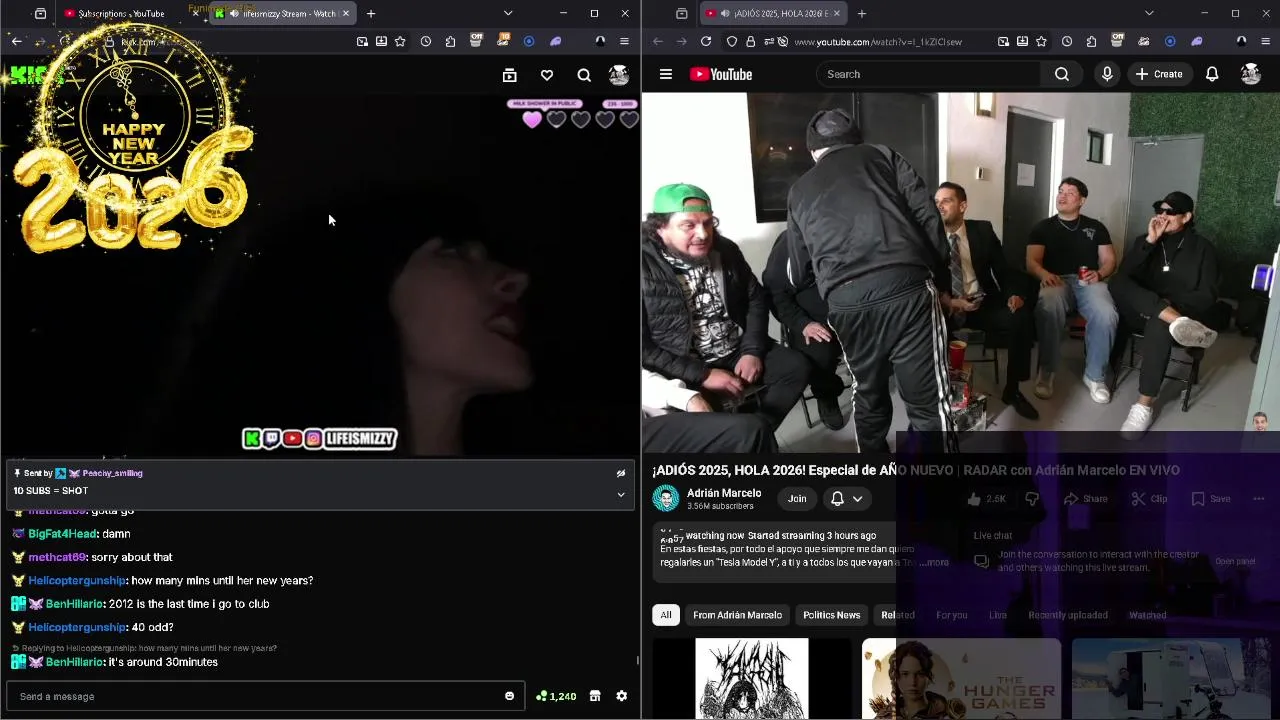Screen dimensions: 1280x720
Task: Focus the YouTube Search field
Action: pos(930,74)
